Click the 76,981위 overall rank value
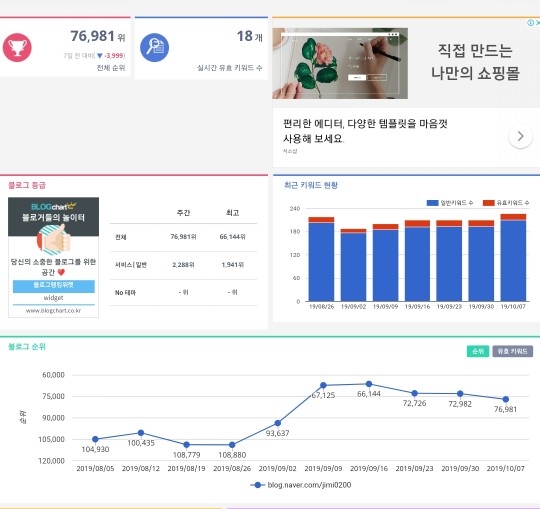Viewport: 540px width, 509px height. tap(98, 36)
